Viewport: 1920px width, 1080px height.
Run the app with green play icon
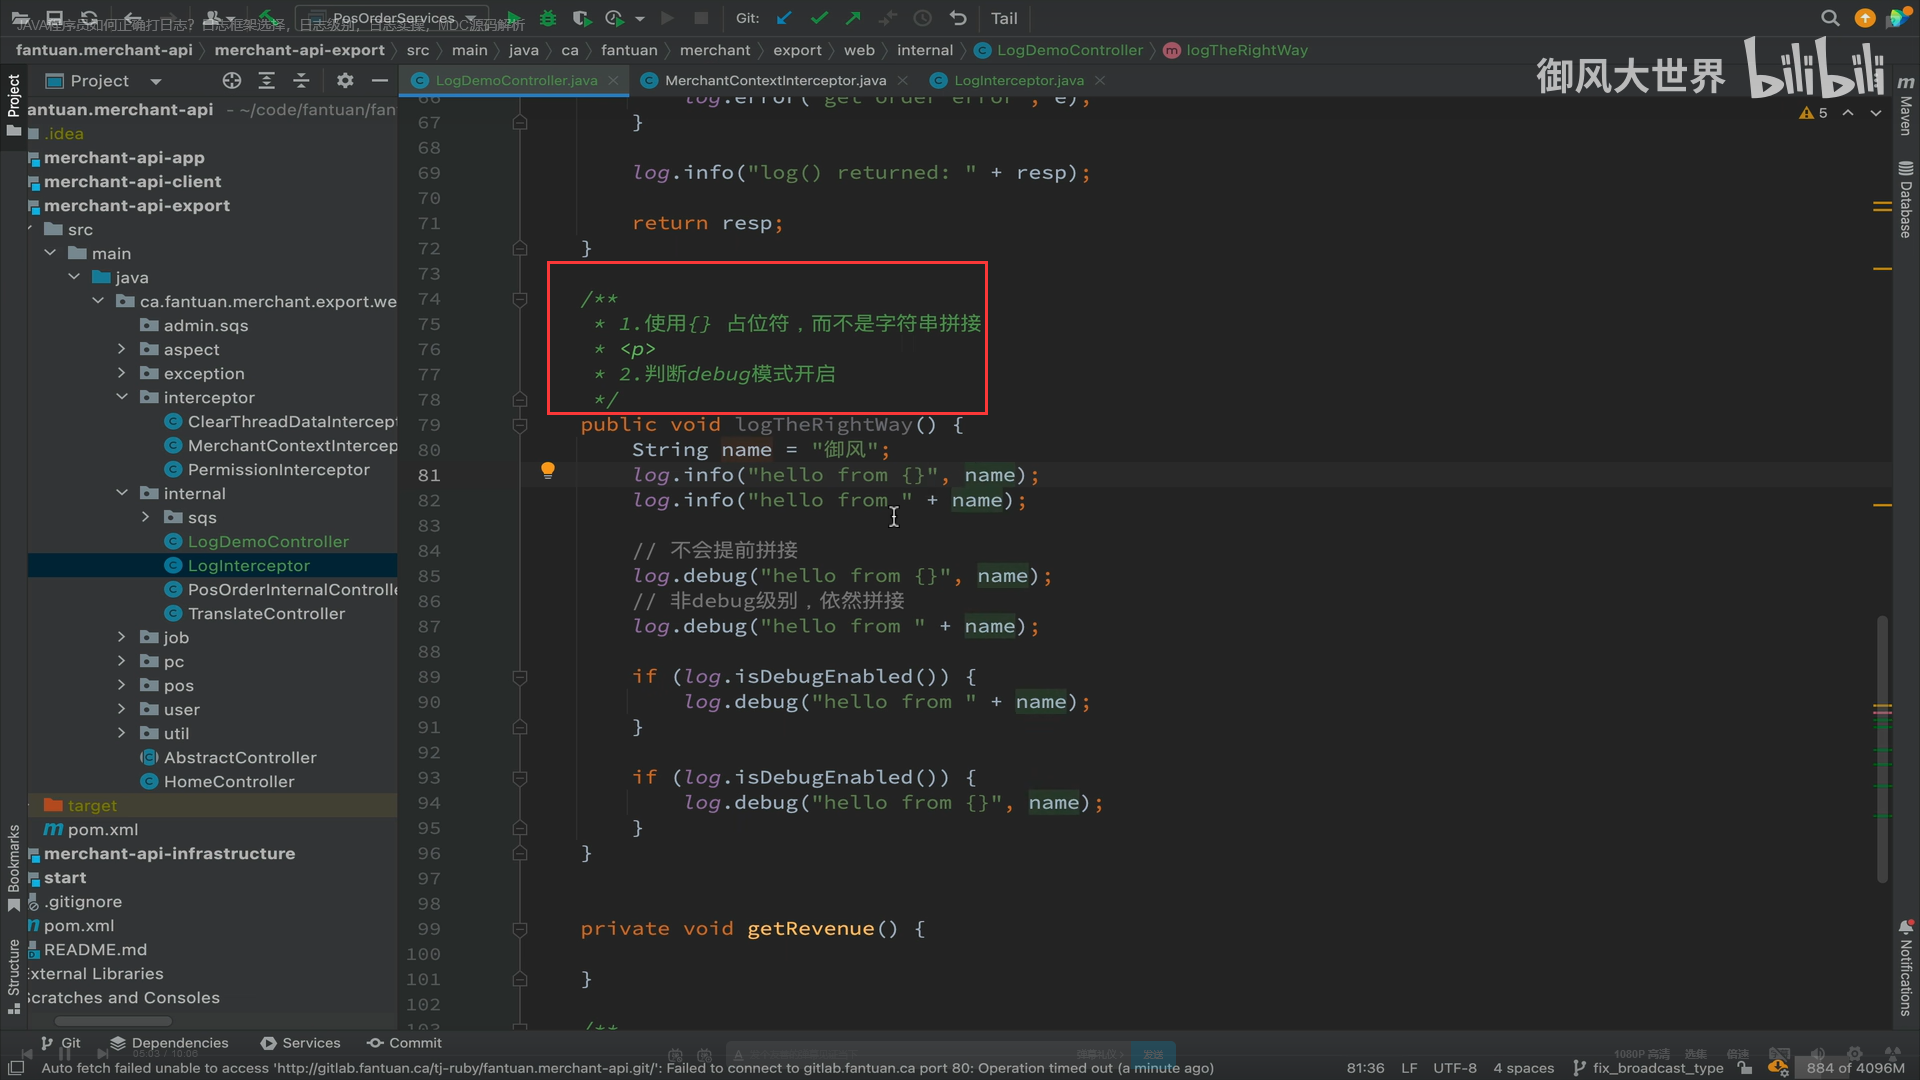514,18
